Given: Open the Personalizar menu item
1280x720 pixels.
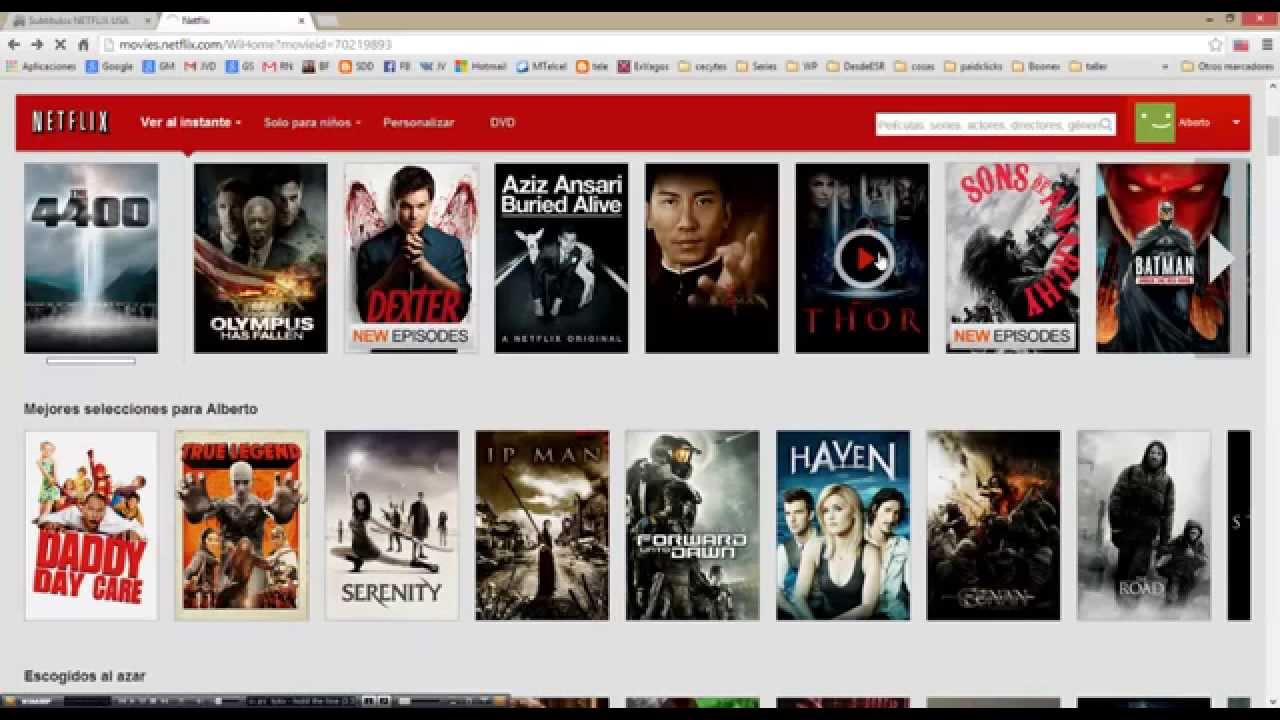Looking at the screenshot, I should pyautogui.click(x=419, y=122).
